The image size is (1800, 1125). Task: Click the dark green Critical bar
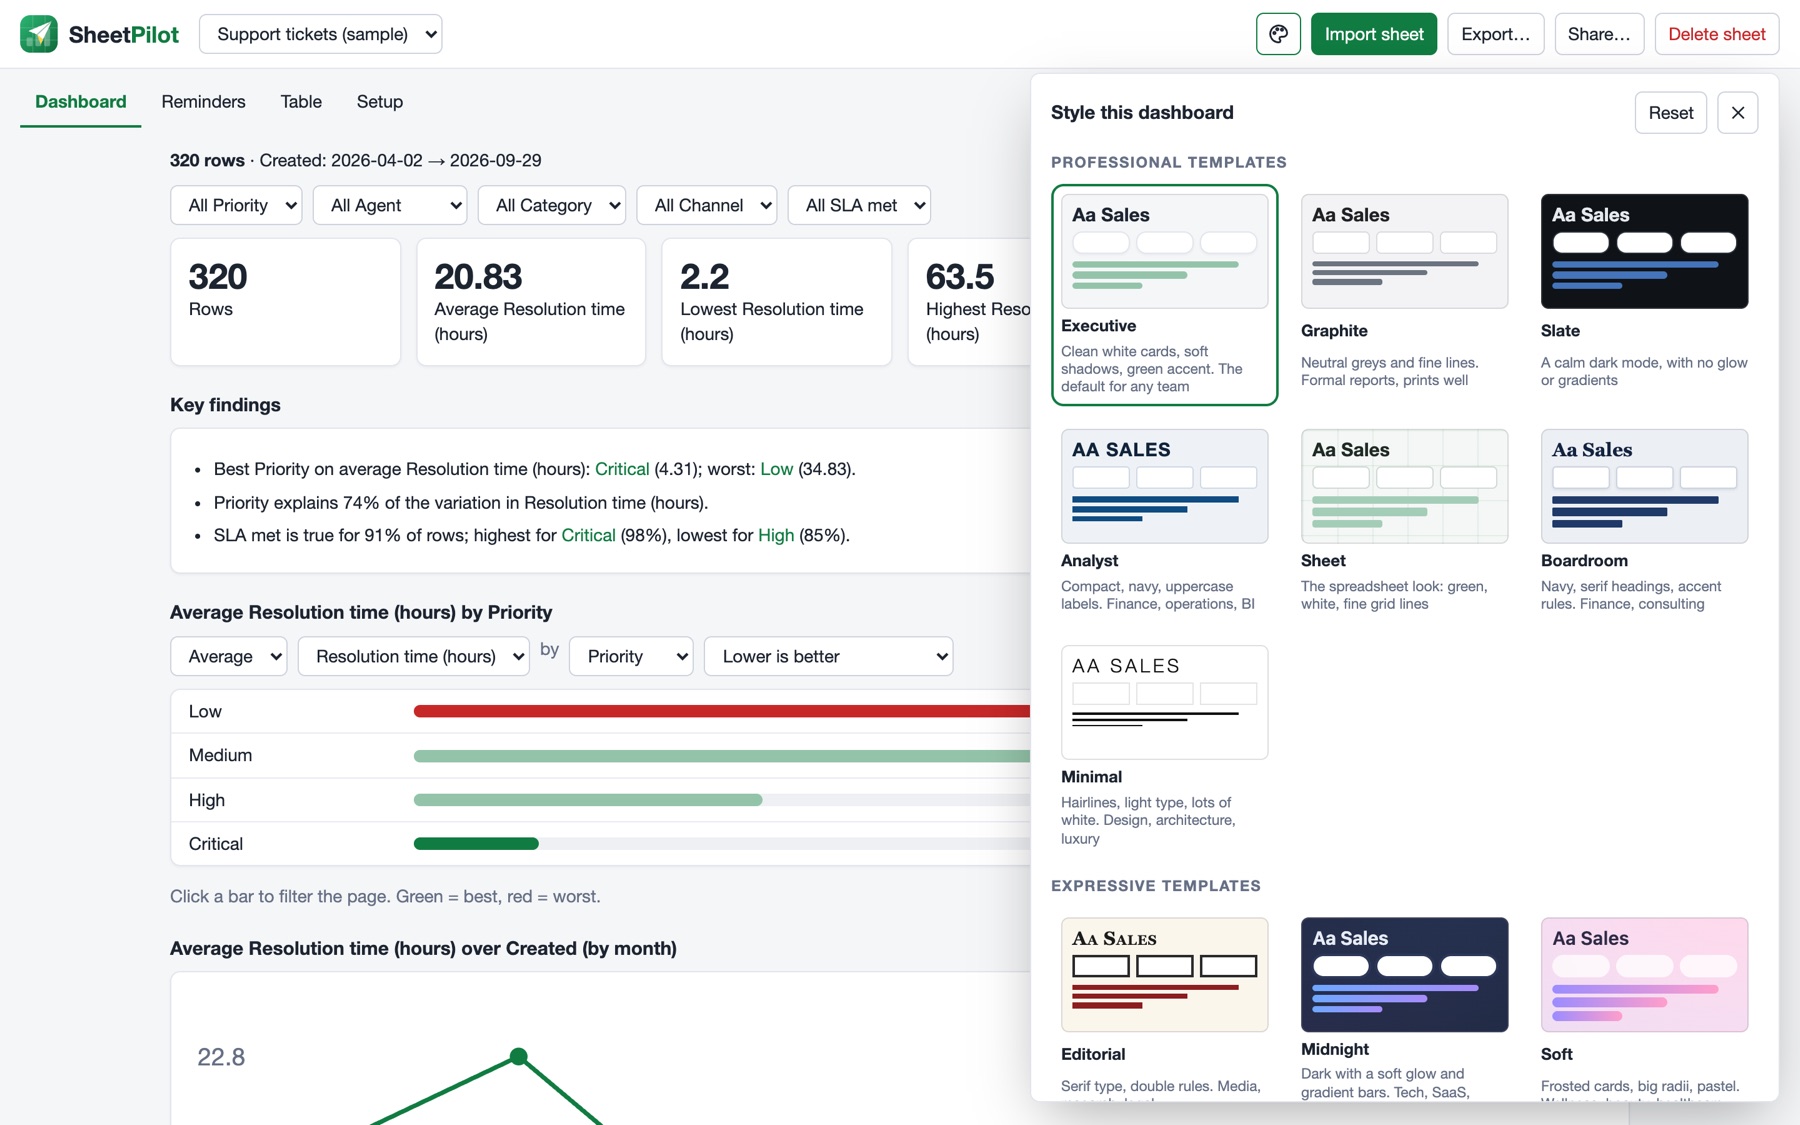click(476, 844)
